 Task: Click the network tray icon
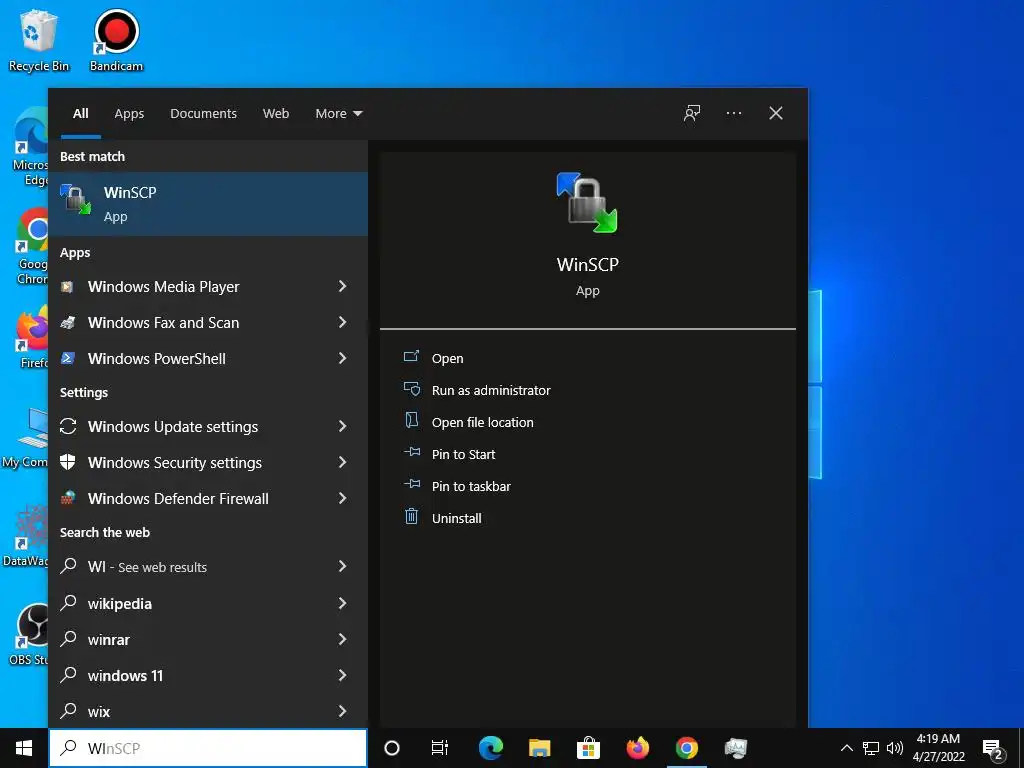(871, 748)
